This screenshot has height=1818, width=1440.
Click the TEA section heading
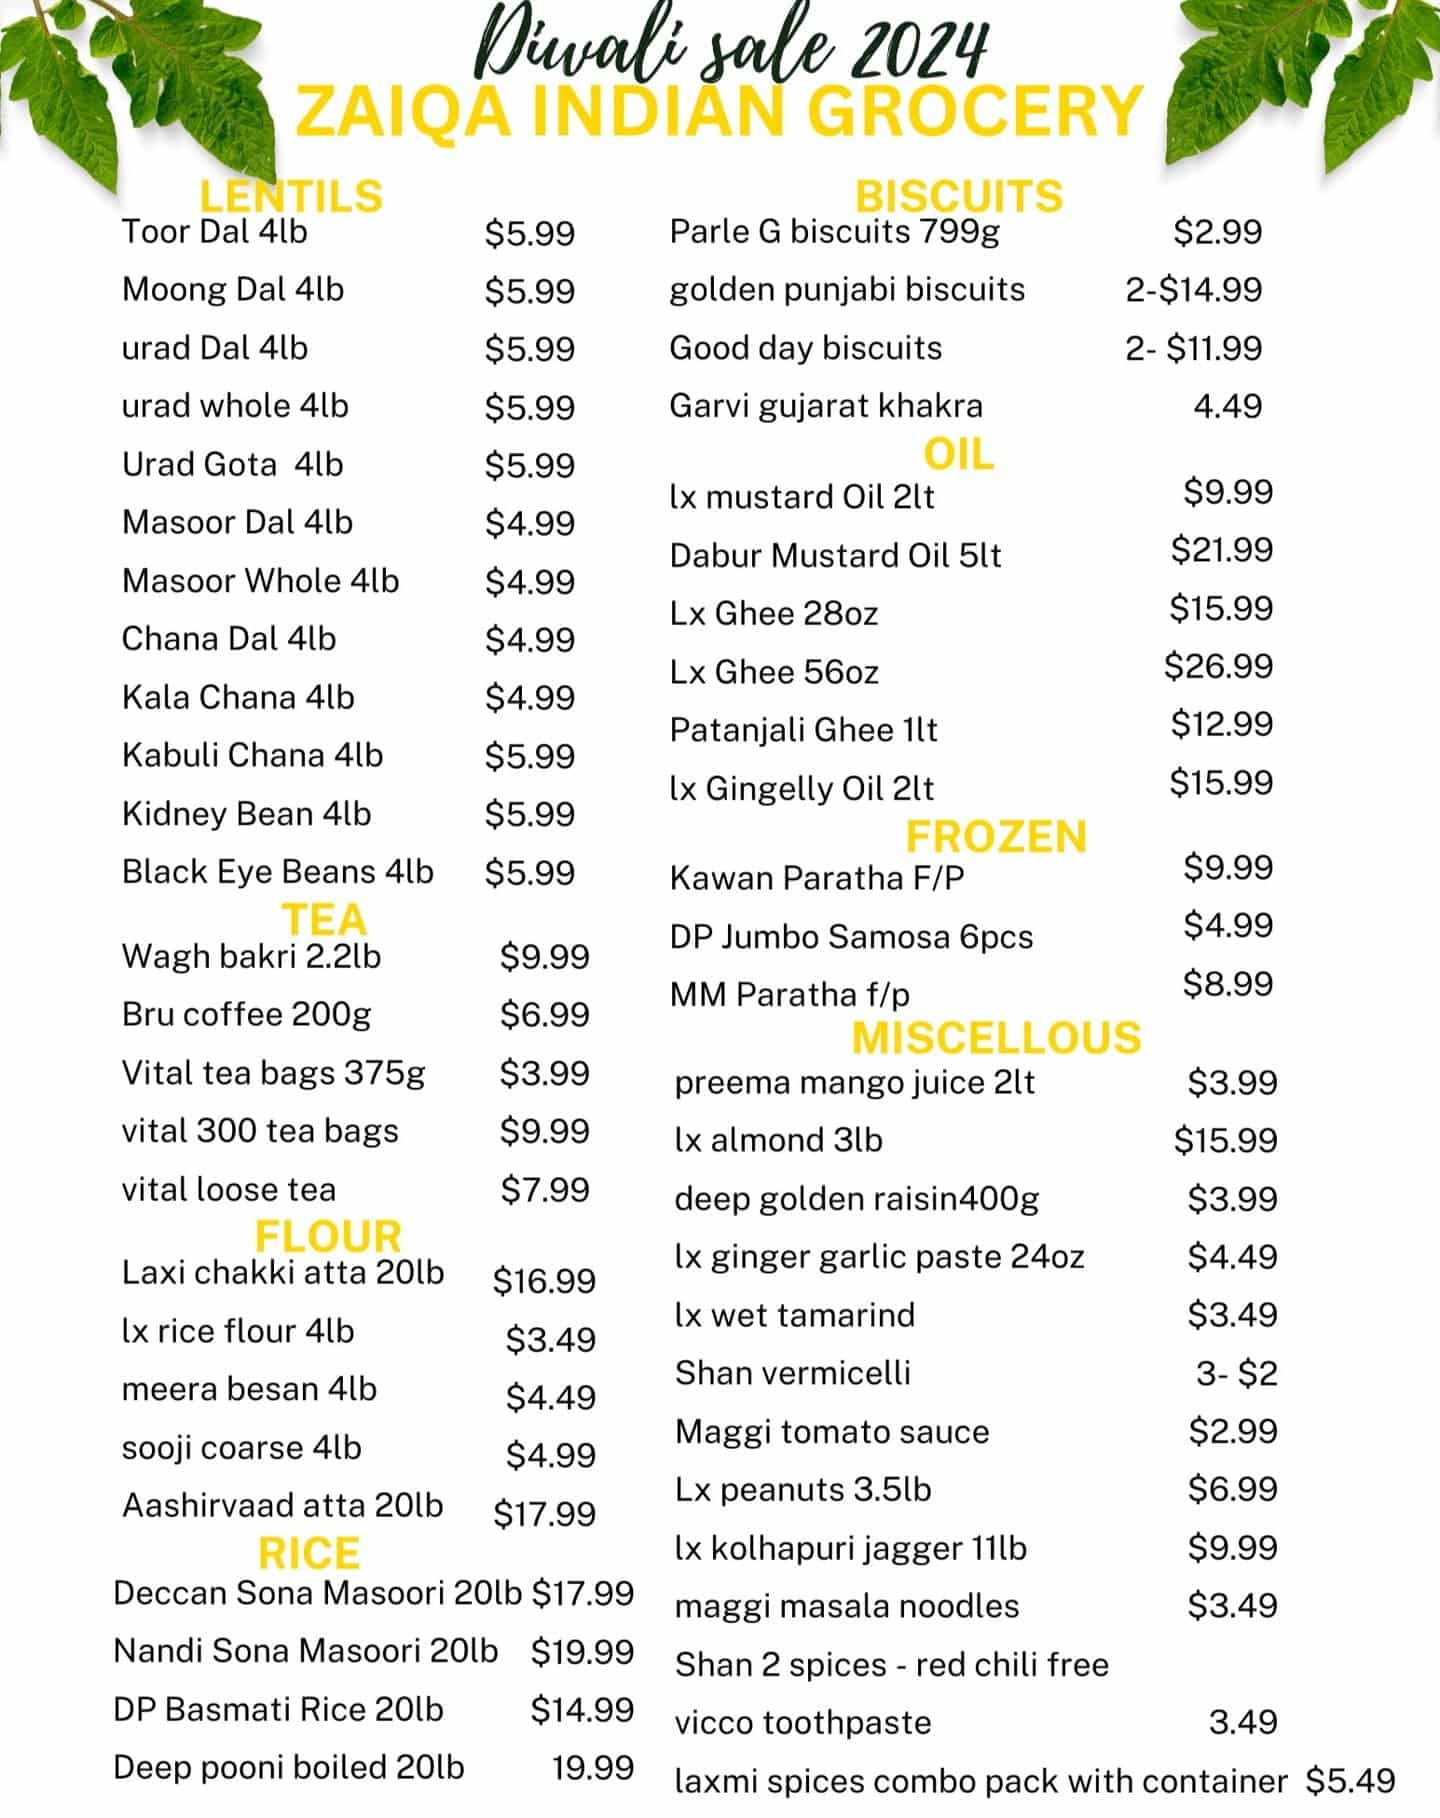click(x=324, y=919)
